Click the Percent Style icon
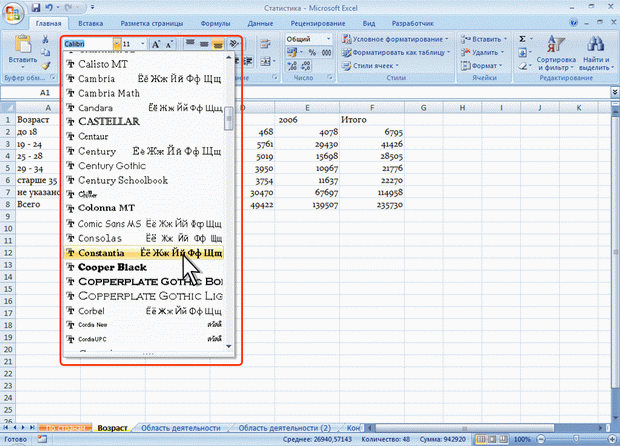This screenshot has width=620, height=446. (x=312, y=52)
